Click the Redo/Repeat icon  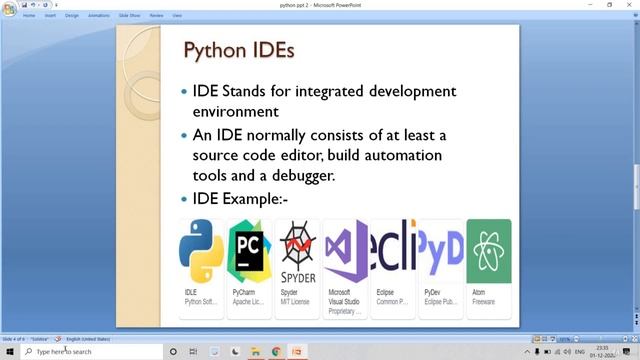click(45, 5)
